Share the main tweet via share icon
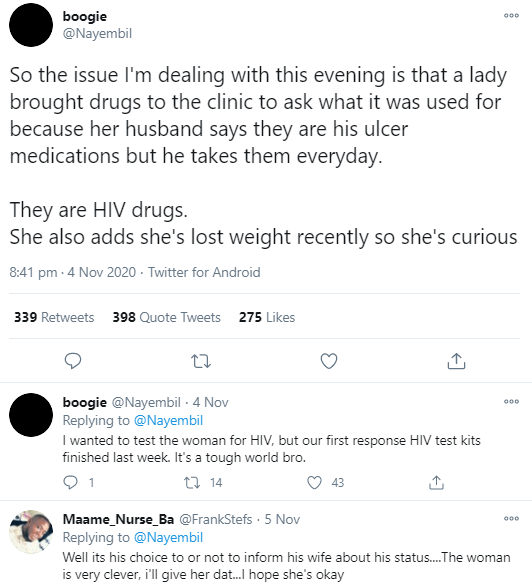 (x=456, y=361)
